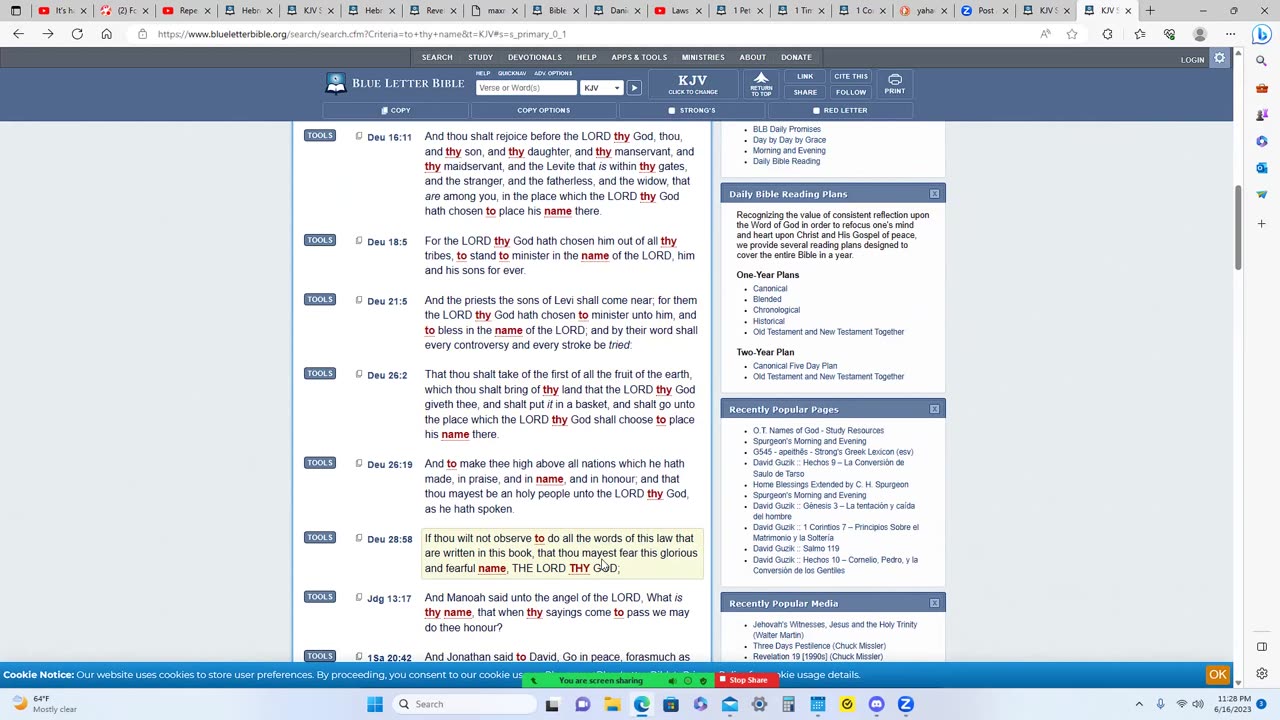The width and height of the screenshot is (1280, 720).
Task: Open the Study menu
Action: coord(480,57)
